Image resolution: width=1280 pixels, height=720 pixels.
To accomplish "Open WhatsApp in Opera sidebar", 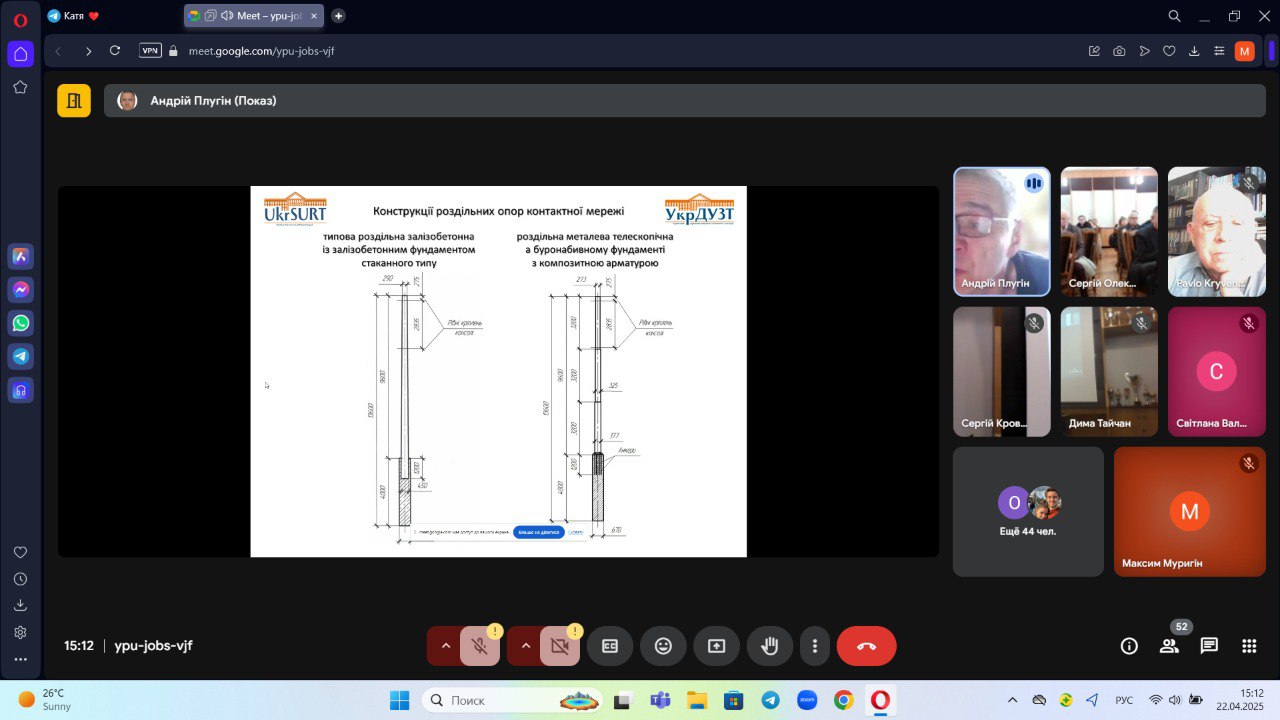I will click(x=20, y=323).
